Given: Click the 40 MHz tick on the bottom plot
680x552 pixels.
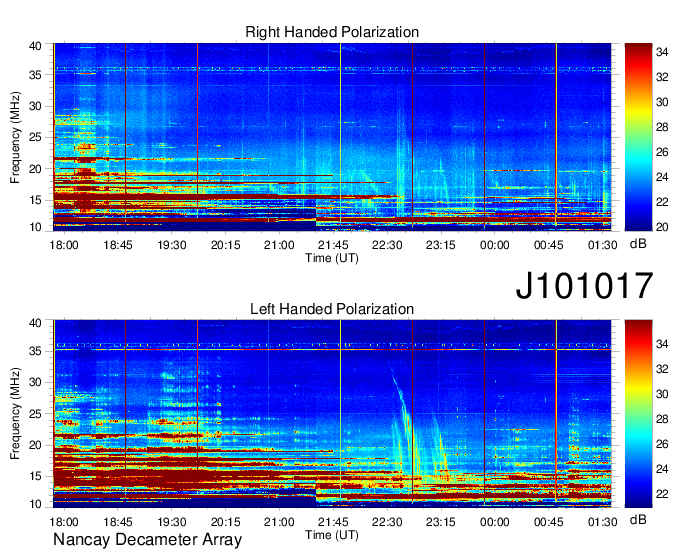Looking at the screenshot, I should [x=36, y=323].
